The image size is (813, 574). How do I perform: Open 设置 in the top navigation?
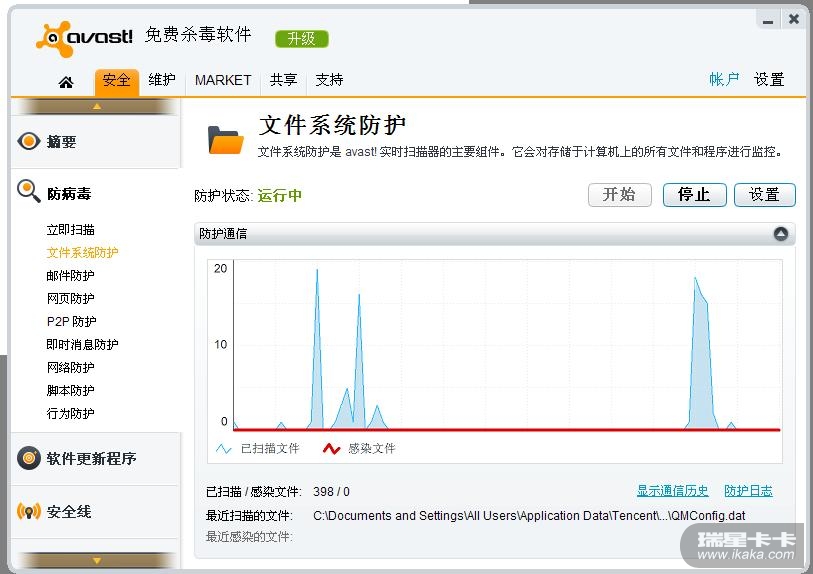click(769, 79)
